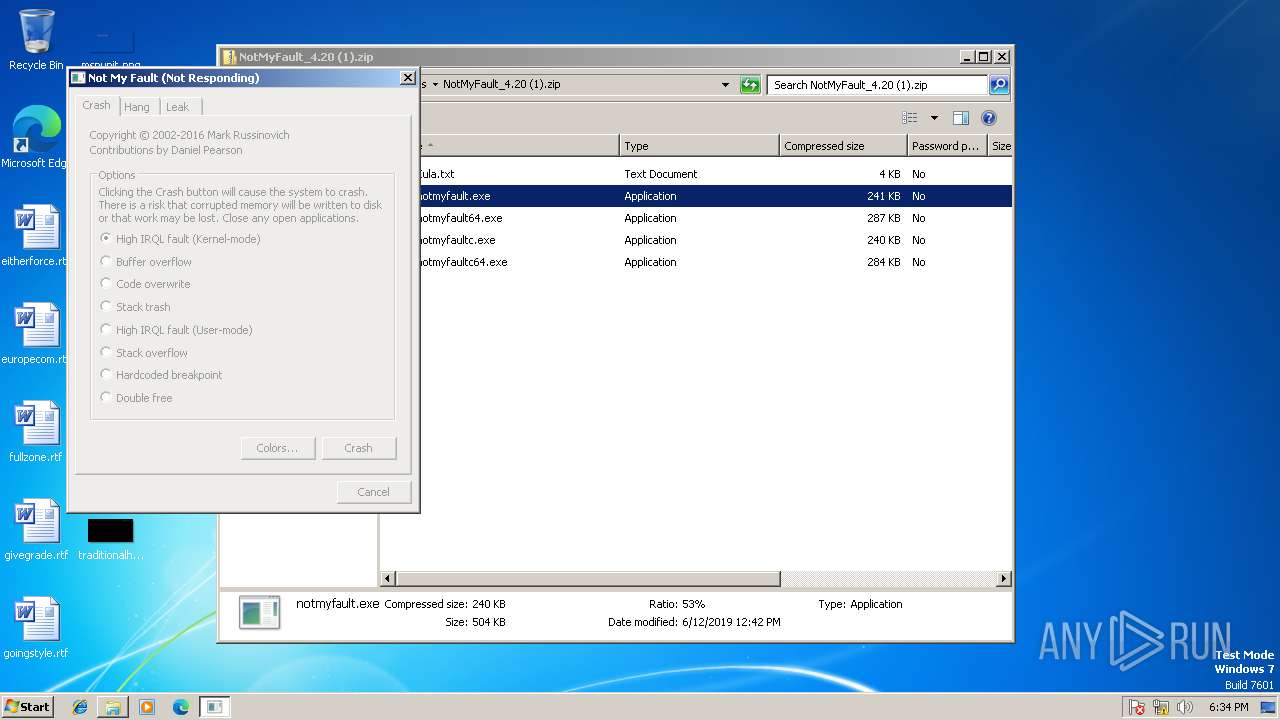Toggle the Explorer preview pane icon
Viewport: 1280px width, 720px height.
click(x=960, y=118)
